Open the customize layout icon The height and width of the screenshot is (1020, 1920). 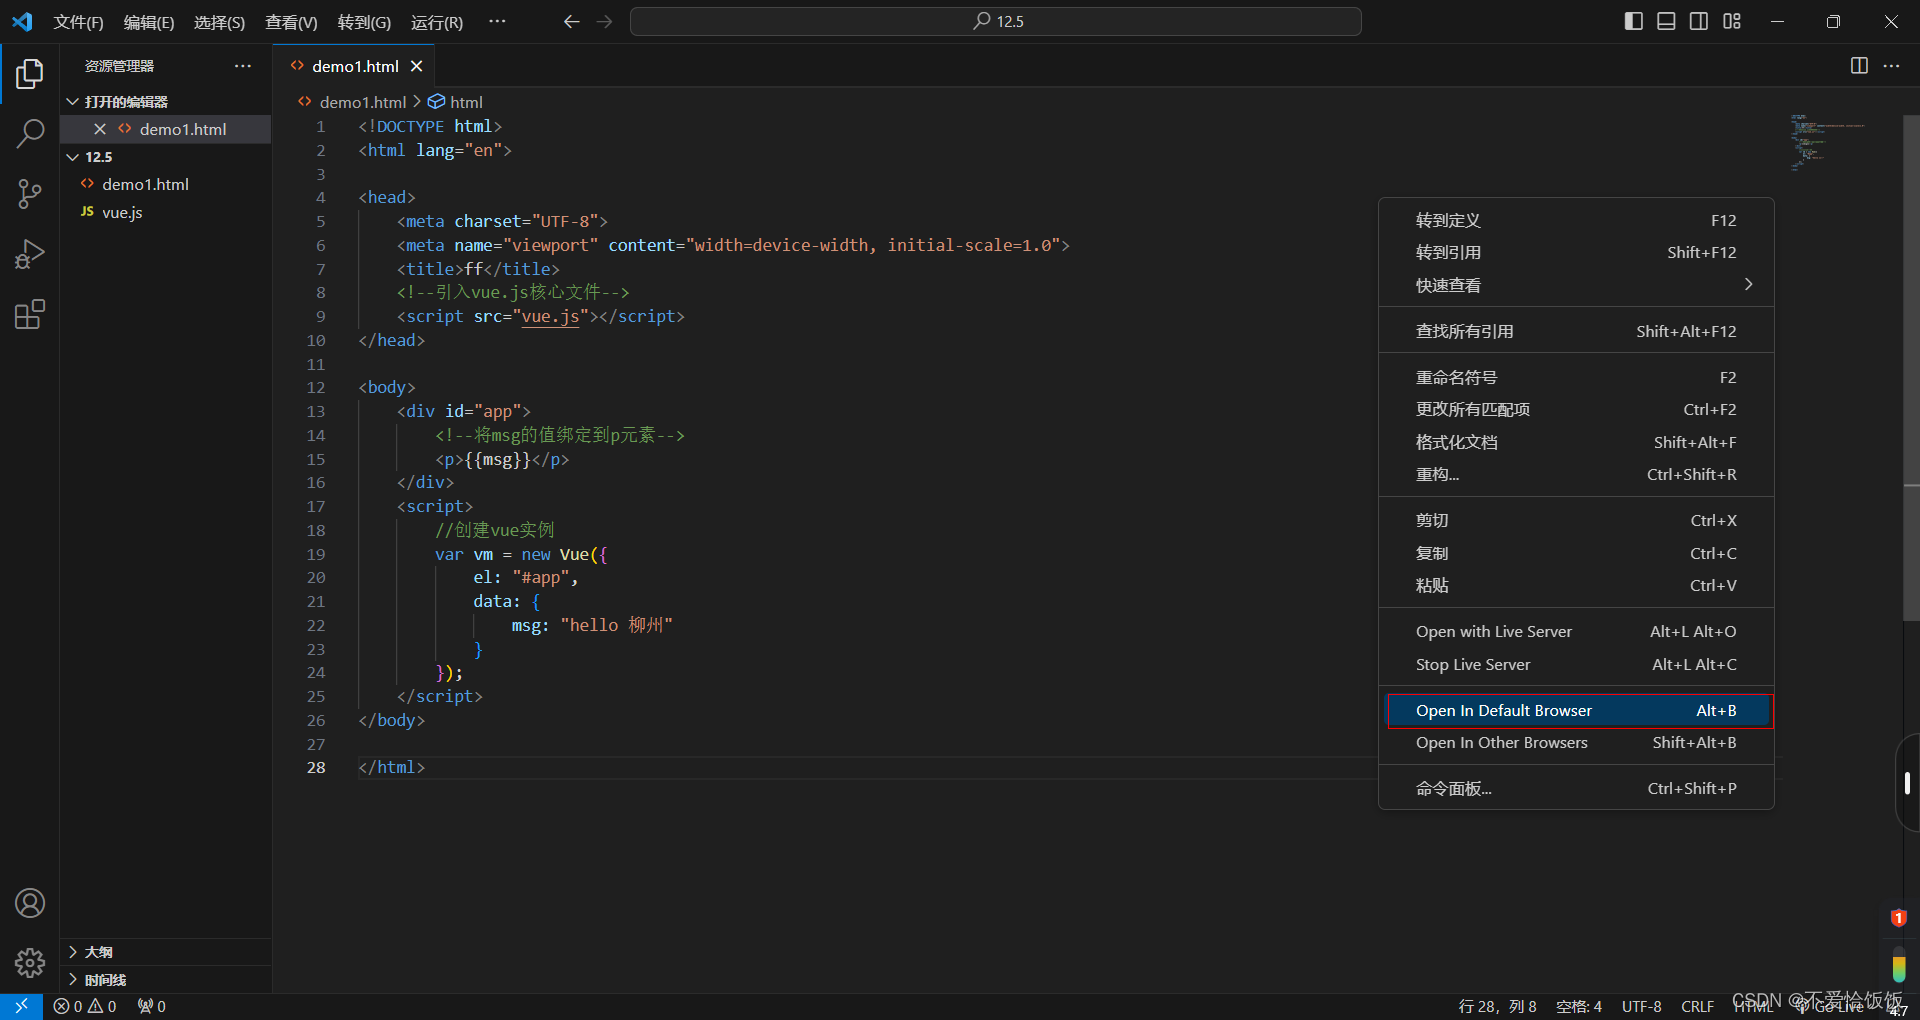(1732, 21)
